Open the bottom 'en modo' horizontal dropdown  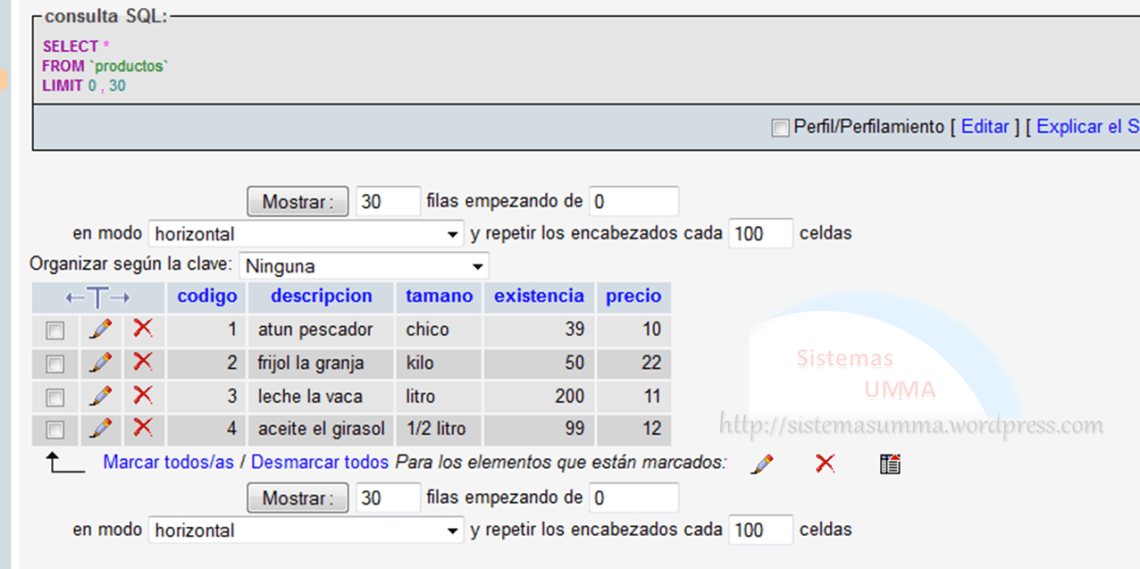(306, 531)
